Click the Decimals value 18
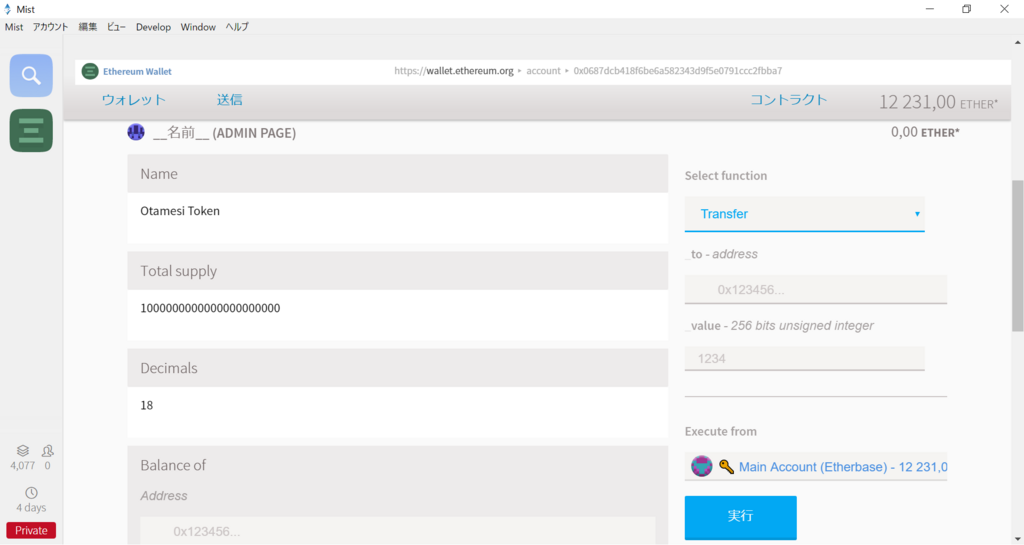This screenshot has height=545, width=1024. click(146, 405)
